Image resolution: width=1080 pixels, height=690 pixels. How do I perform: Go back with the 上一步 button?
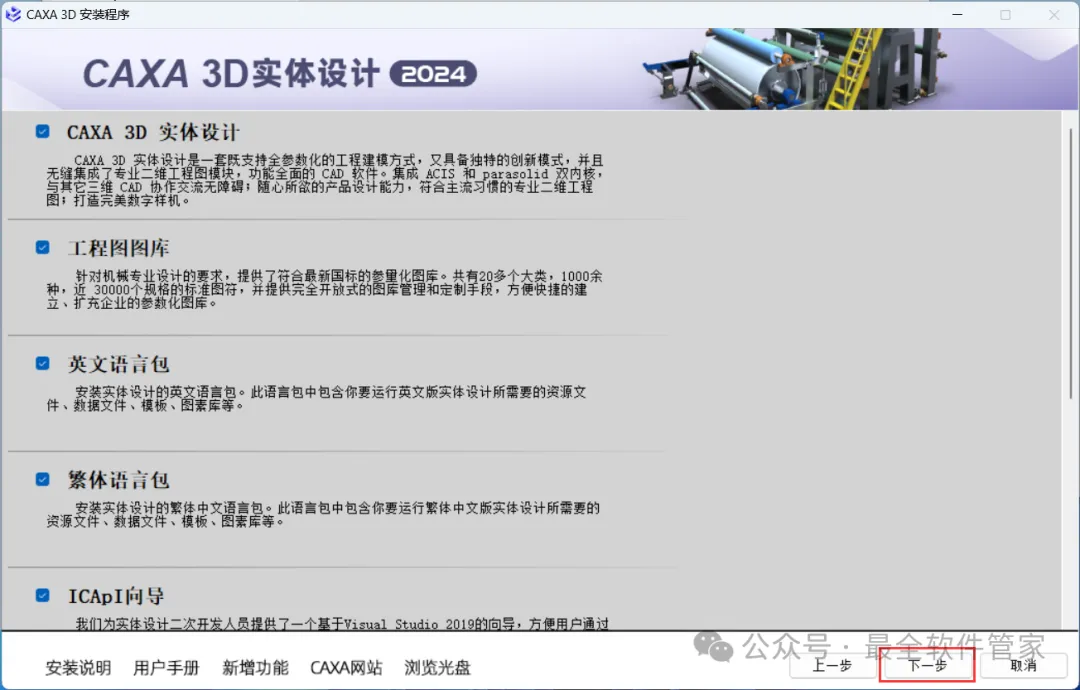832,665
